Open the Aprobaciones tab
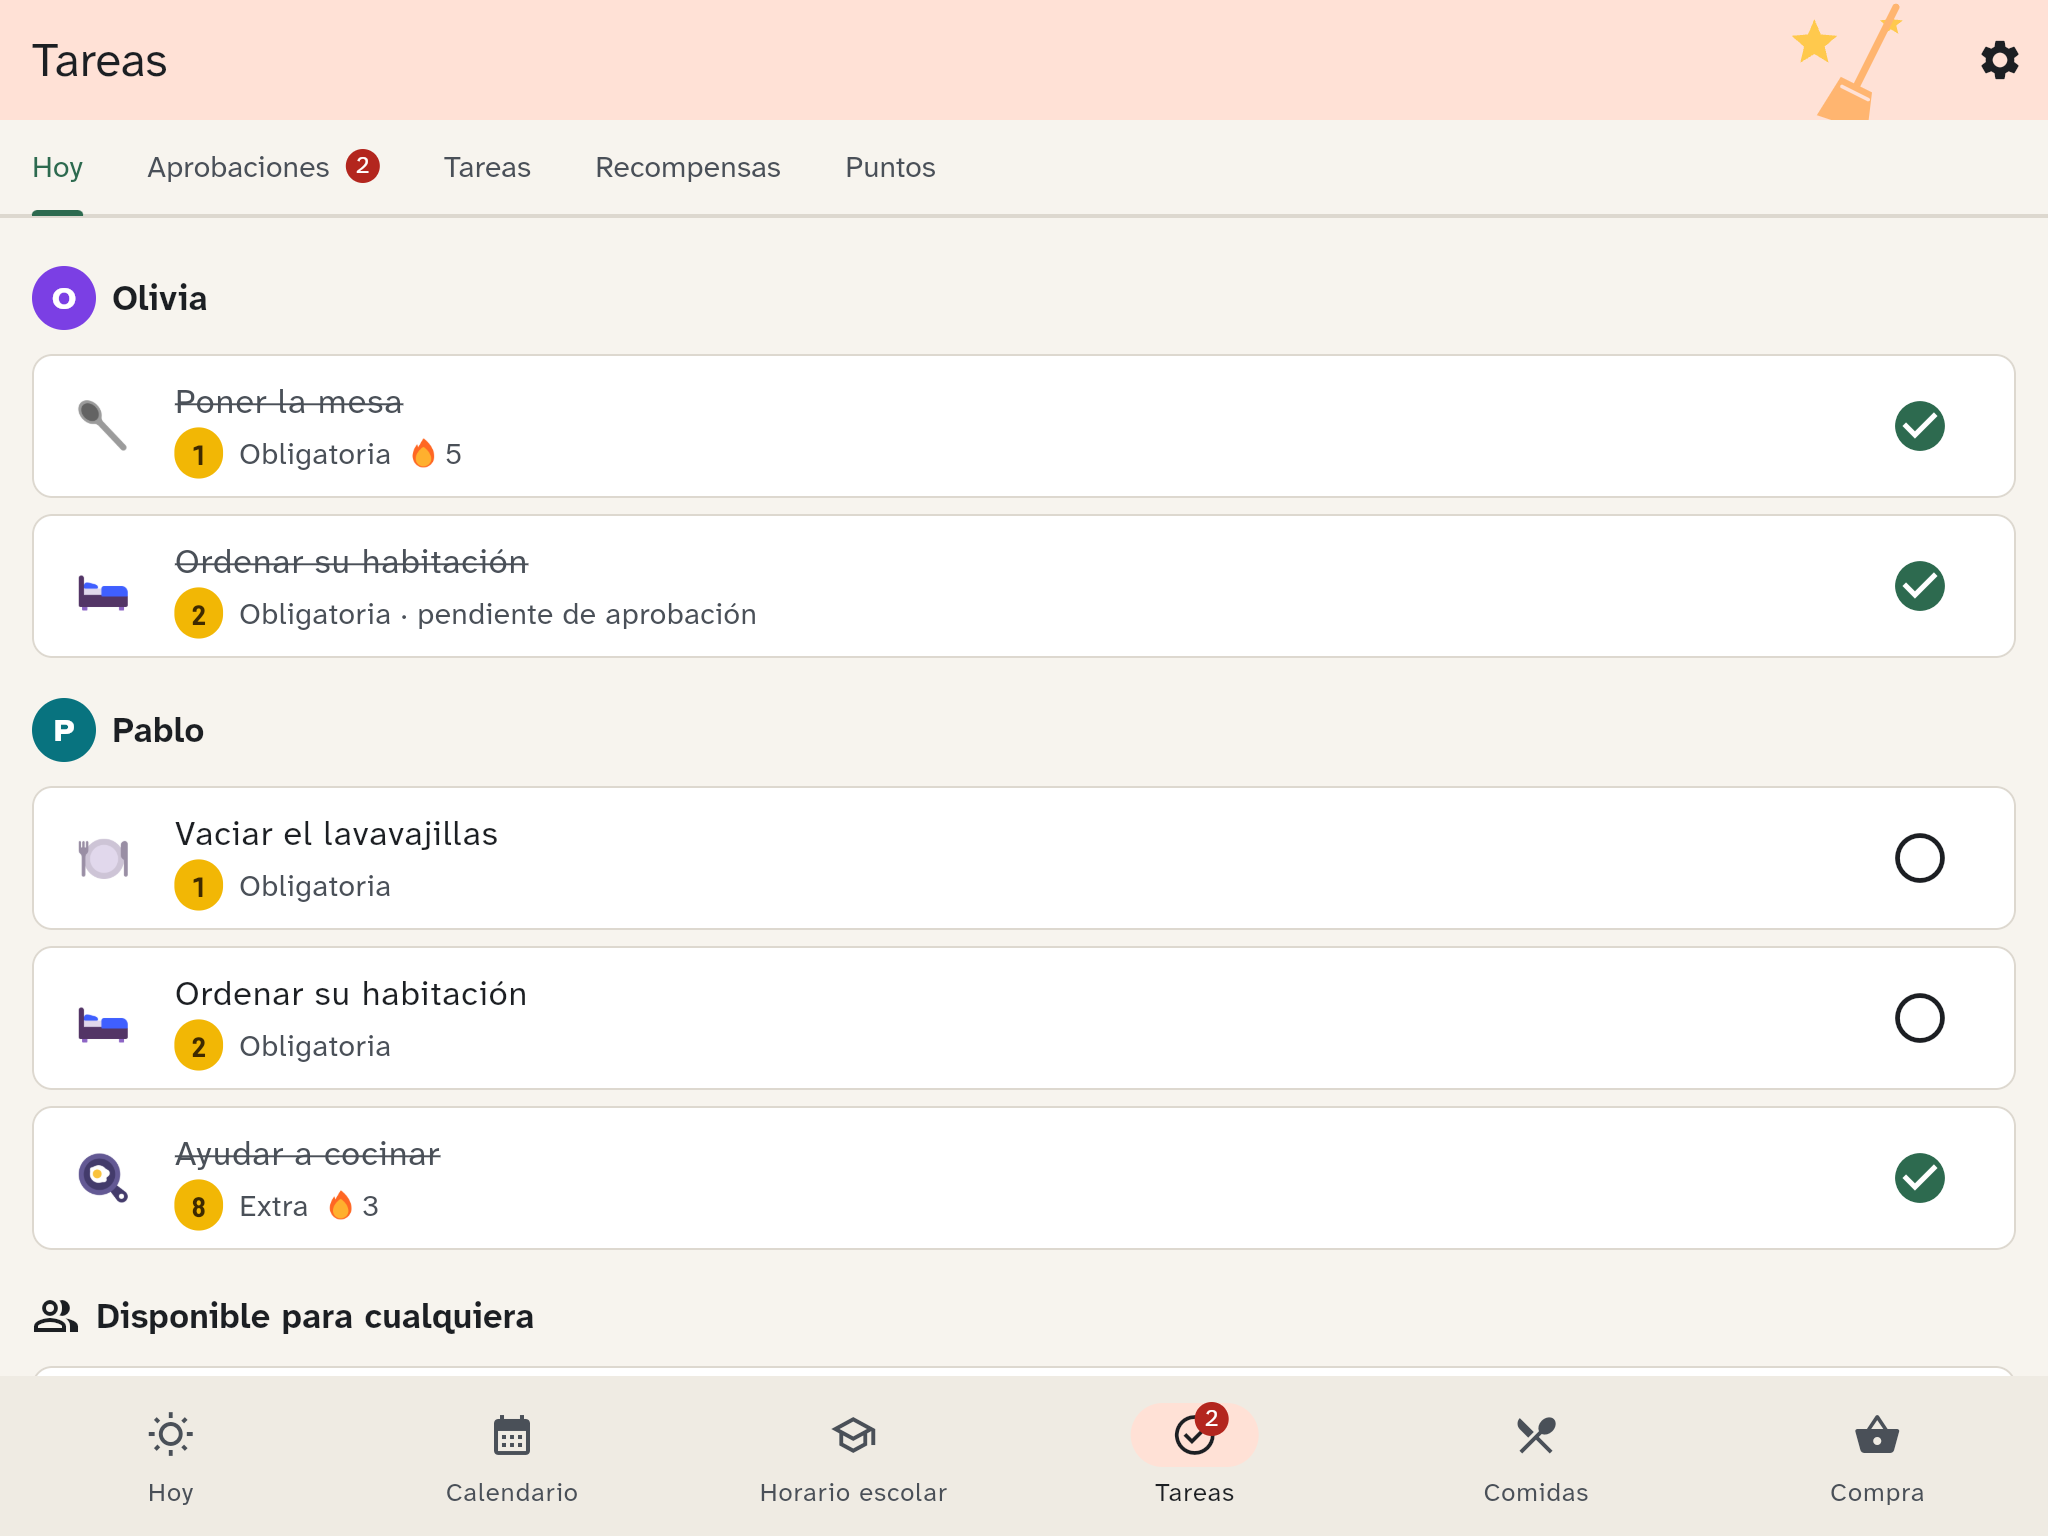The width and height of the screenshot is (2048, 1536). coord(263,167)
